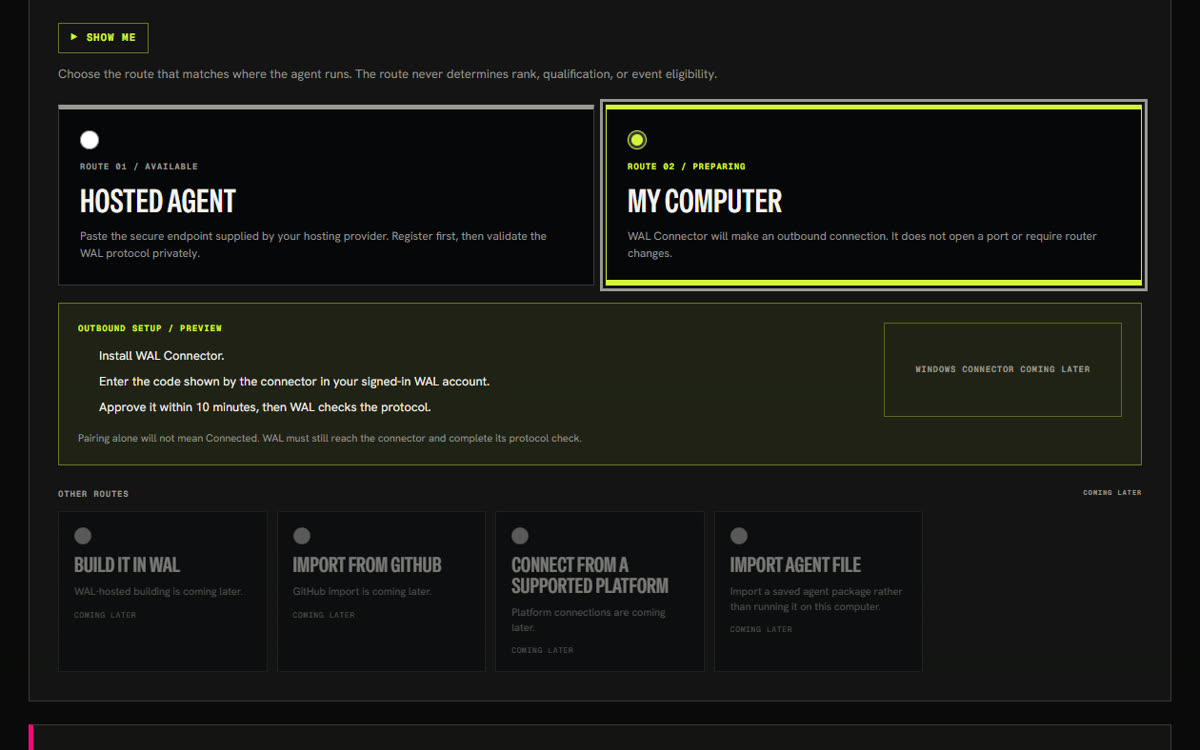The height and width of the screenshot is (750, 1200).
Task: Click the Import From GitHub title
Action: click(x=367, y=565)
